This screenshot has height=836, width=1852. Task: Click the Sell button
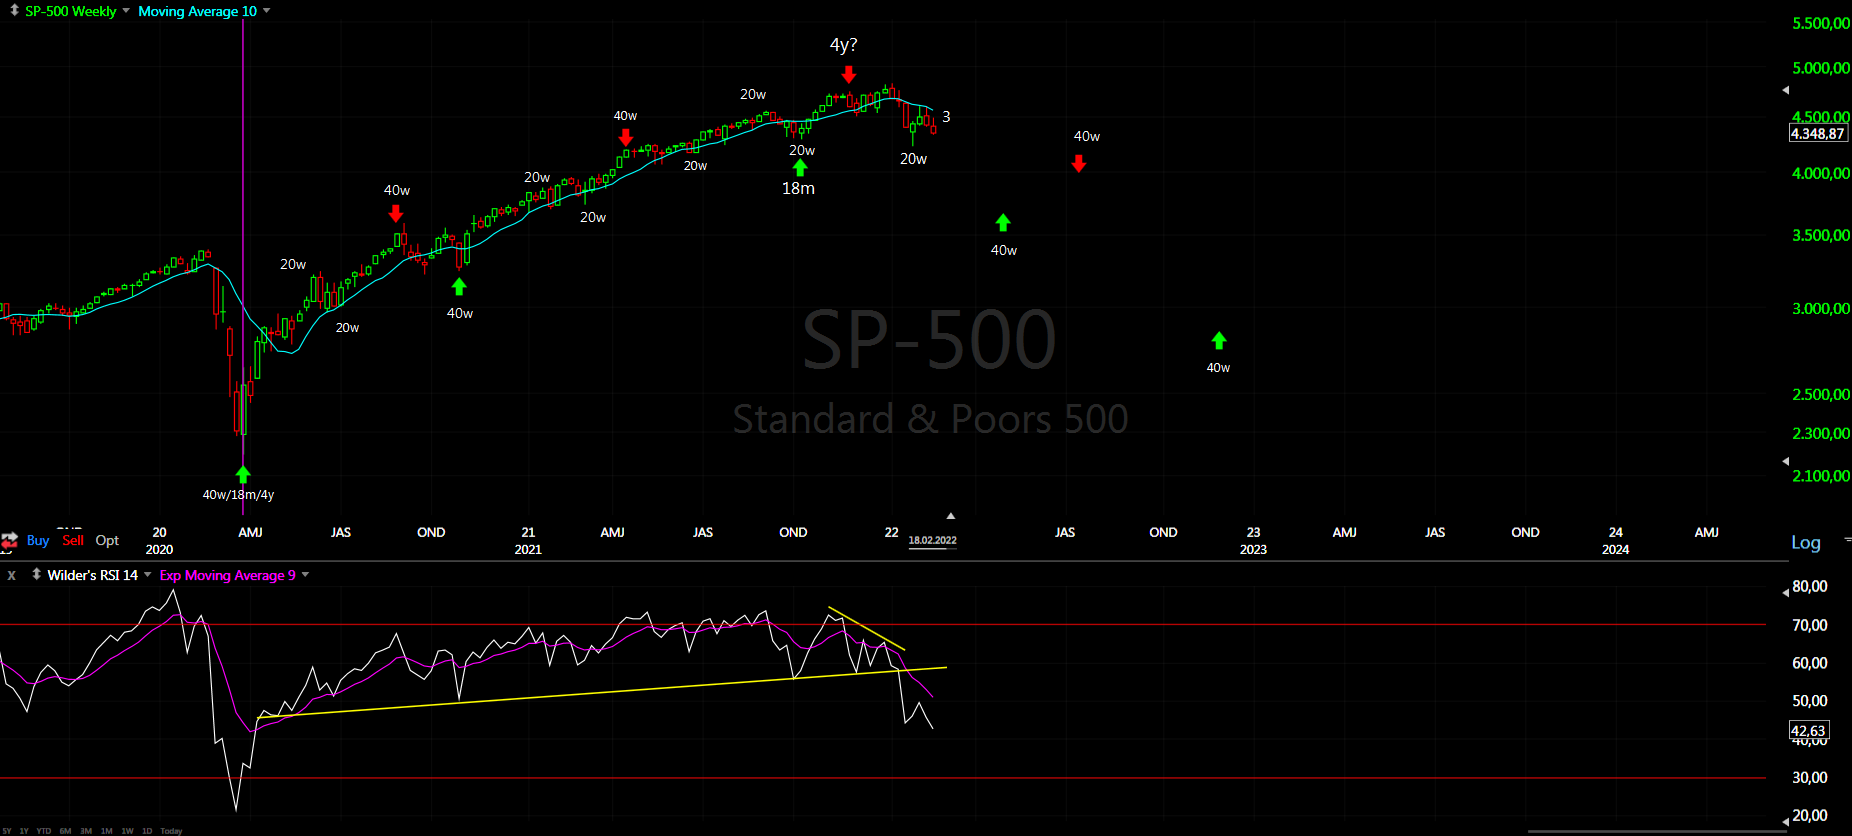coord(73,540)
